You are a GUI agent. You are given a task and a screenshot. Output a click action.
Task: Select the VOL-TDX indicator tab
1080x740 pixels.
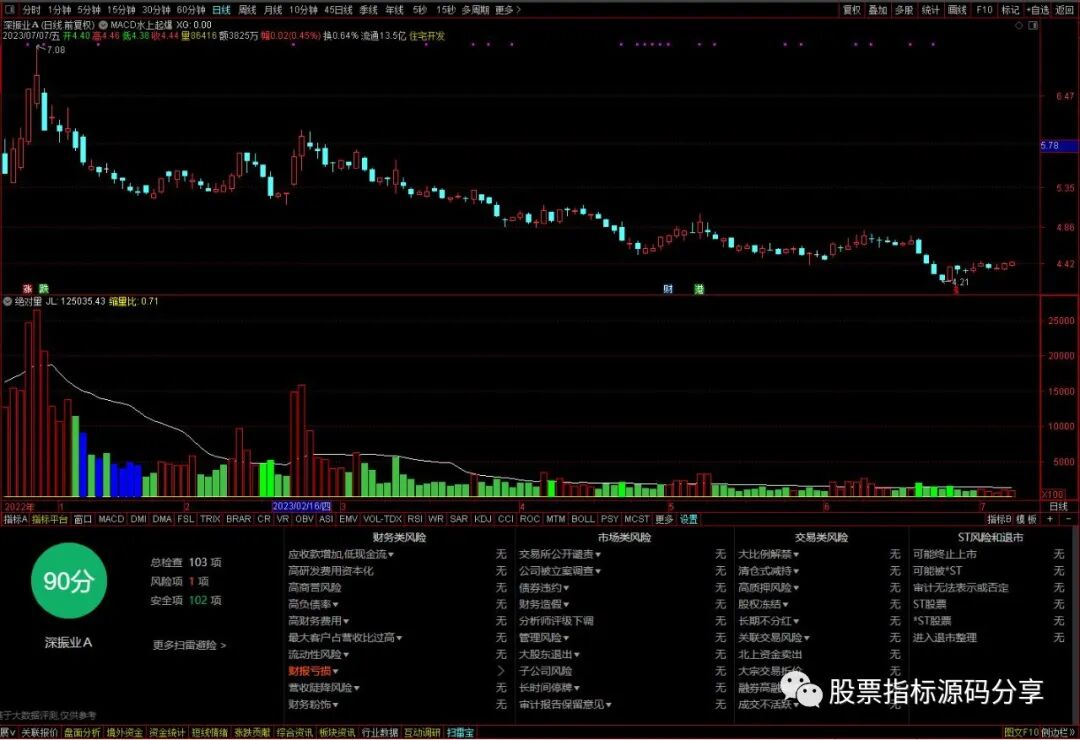point(382,519)
